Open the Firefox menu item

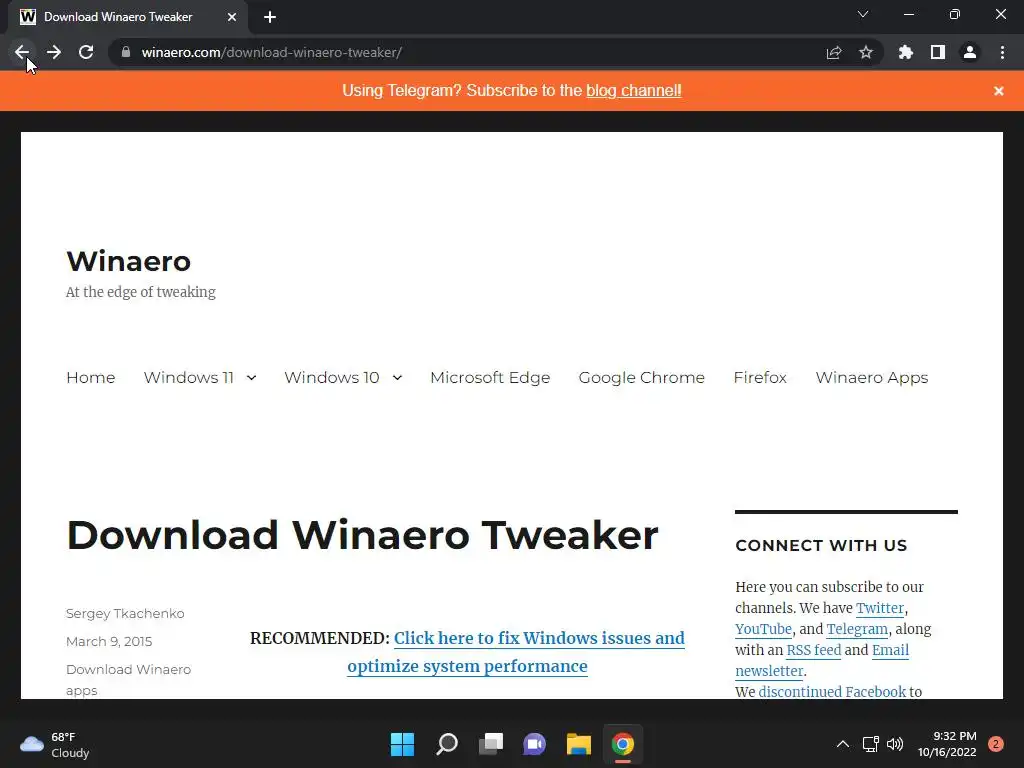pos(760,377)
